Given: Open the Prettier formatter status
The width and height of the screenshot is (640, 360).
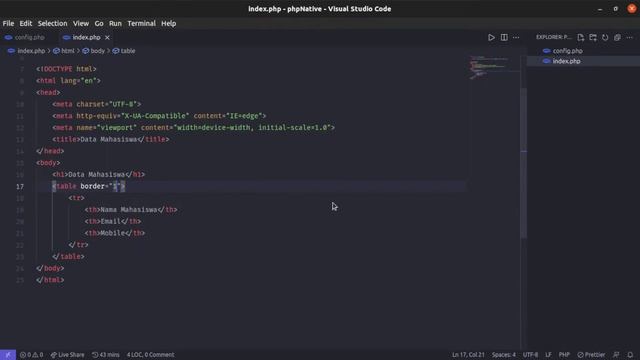Looking at the screenshot, I should click(591, 355).
